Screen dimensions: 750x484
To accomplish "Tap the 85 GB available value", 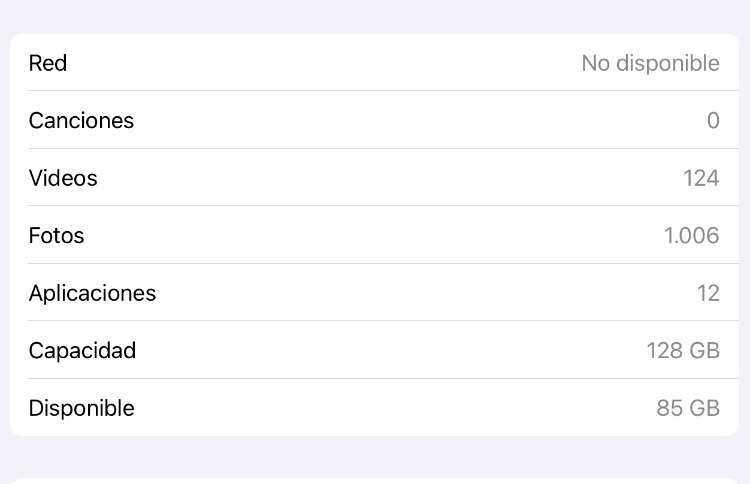I will 688,408.
